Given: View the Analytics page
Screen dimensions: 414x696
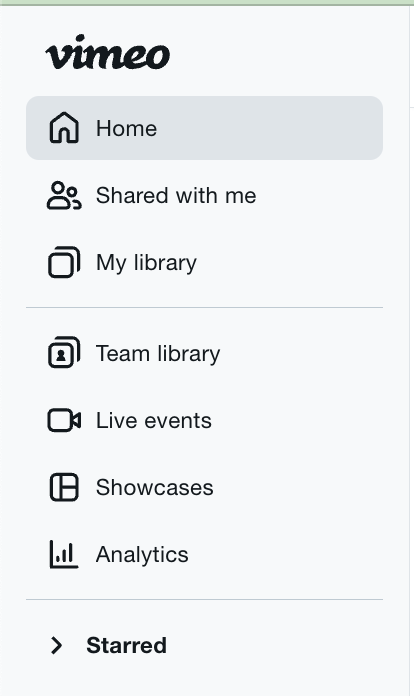Looking at the screenshot, I should [205, 554].
